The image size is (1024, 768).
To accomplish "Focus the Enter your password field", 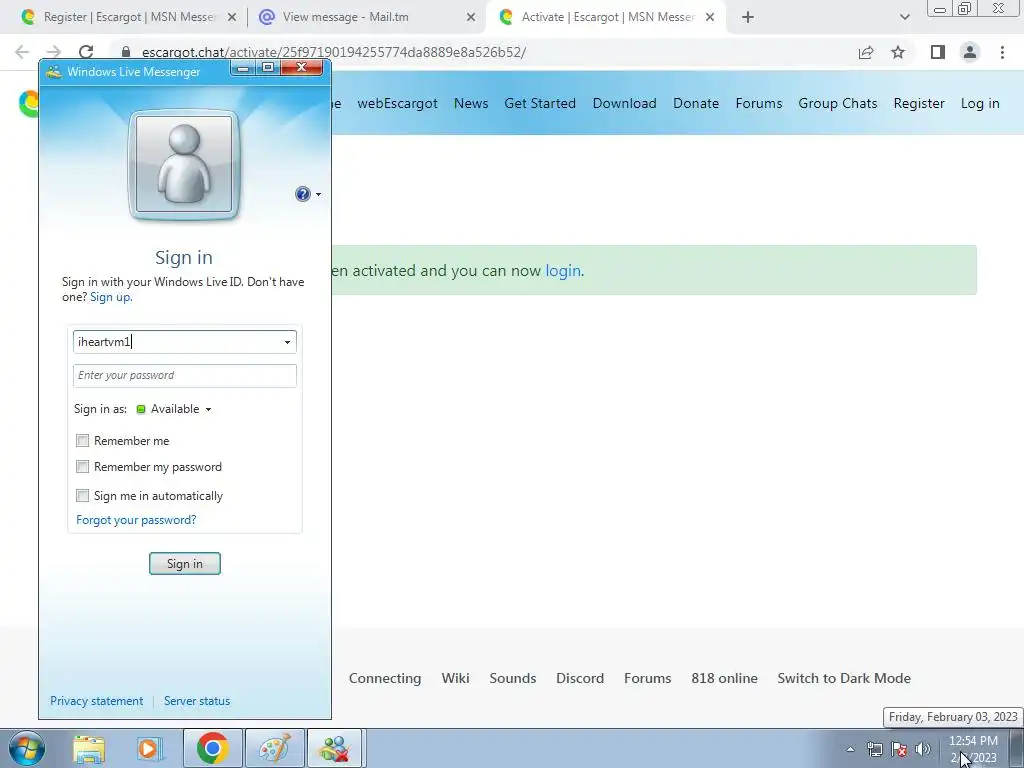I will point(185,376).
